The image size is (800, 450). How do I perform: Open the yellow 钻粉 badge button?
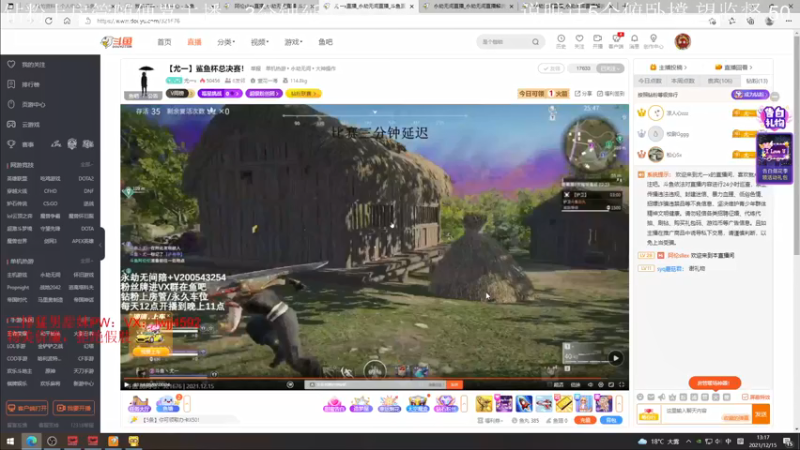(x=303, y=93)
